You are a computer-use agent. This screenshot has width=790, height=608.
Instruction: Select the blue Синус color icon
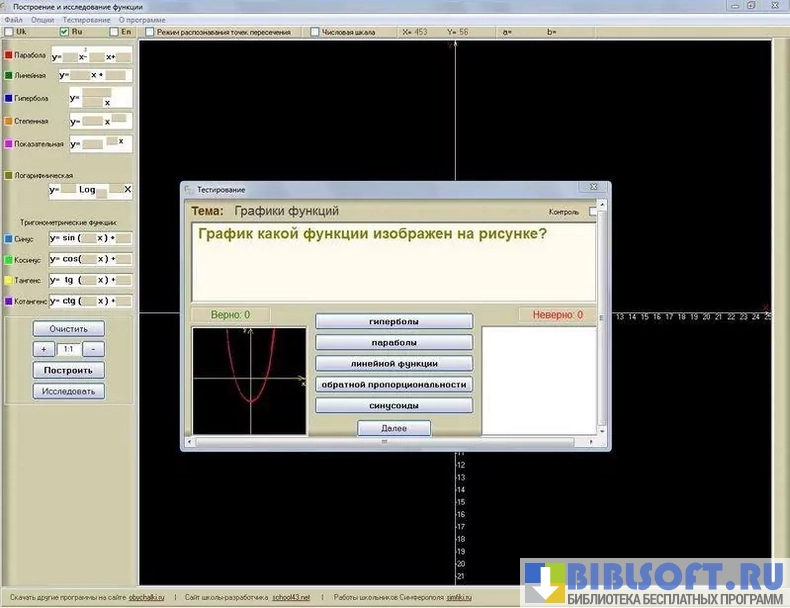click(x=9, y=239)
